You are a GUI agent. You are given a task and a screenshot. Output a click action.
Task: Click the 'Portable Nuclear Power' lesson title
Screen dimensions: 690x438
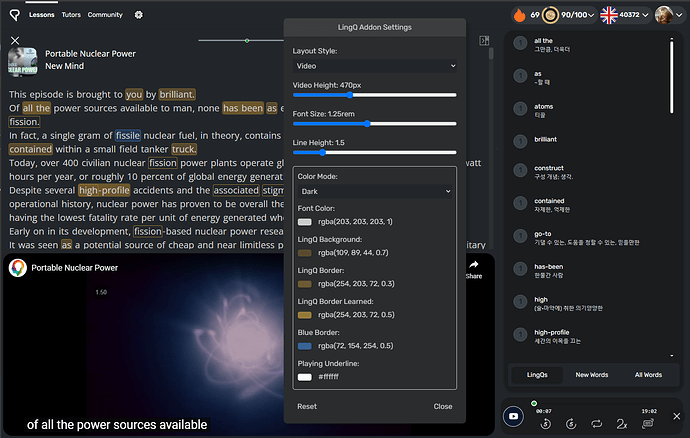coord(90,54)
